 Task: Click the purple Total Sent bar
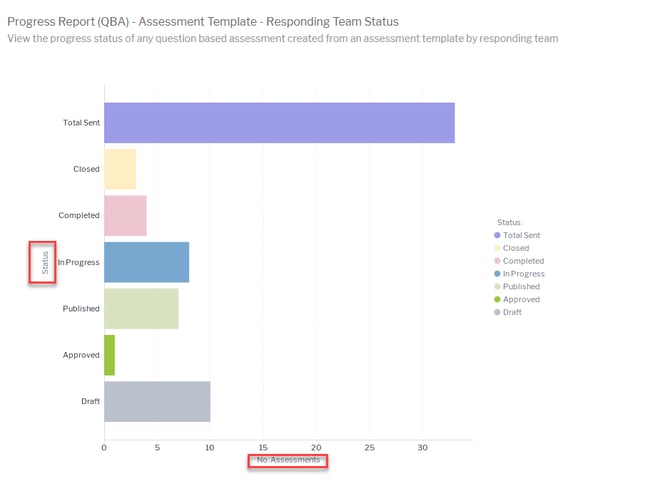coord(279,123)
